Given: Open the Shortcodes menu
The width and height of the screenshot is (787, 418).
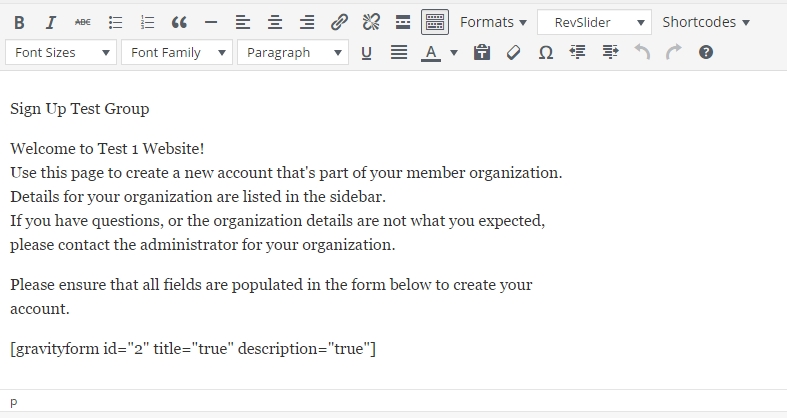Looking at the screenshot, I should click(705, 22).
